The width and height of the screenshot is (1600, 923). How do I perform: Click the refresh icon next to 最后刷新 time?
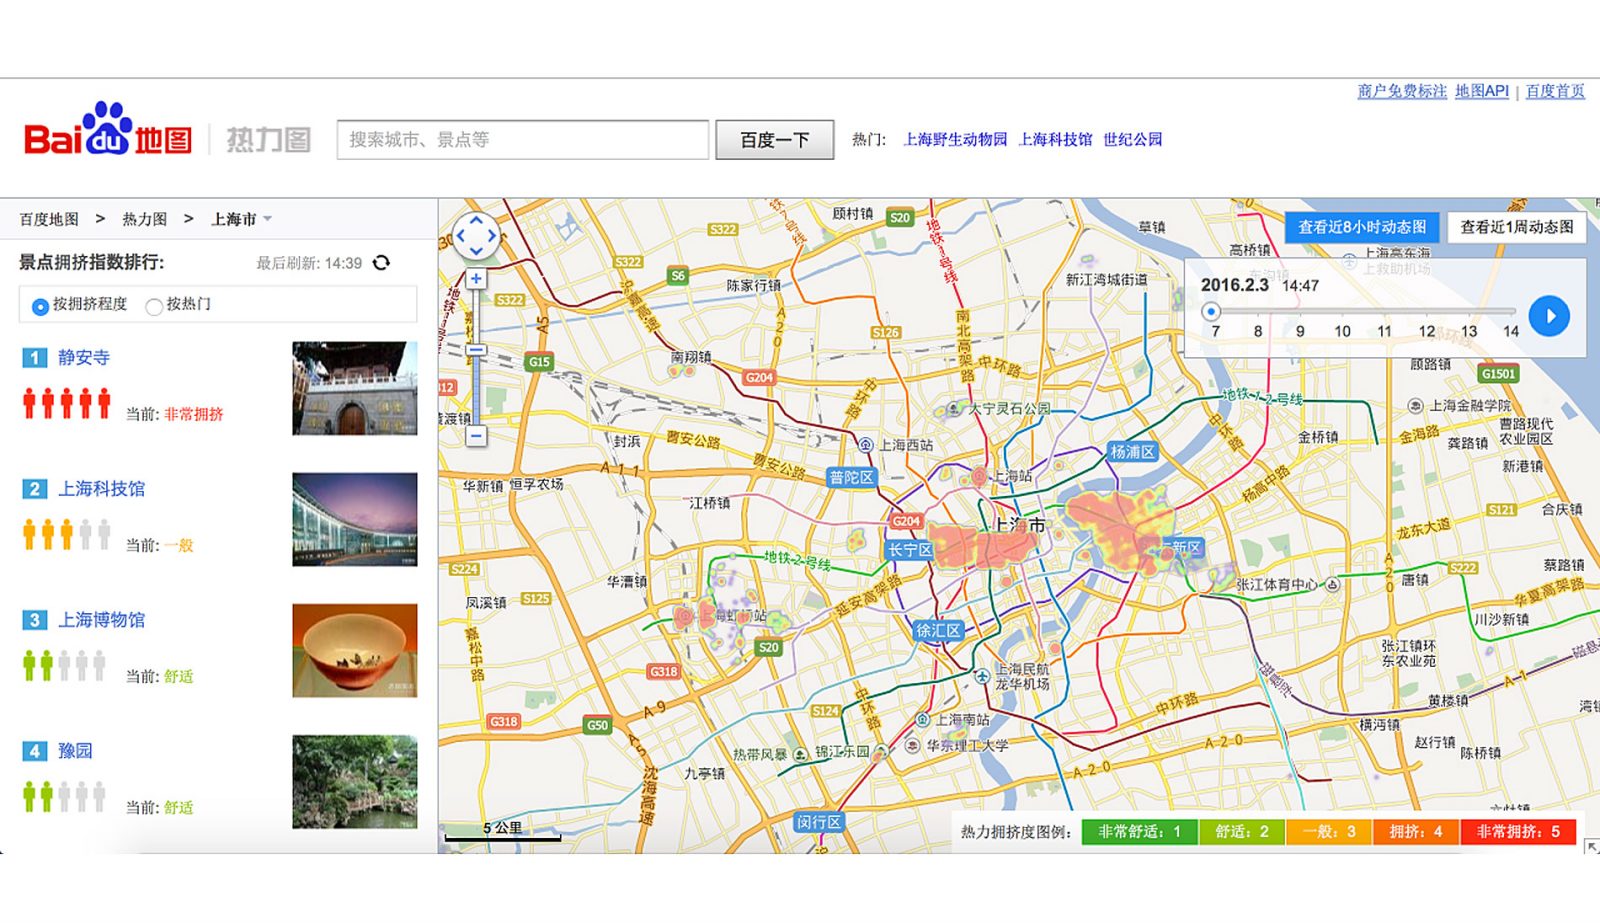tap(381, 263)
